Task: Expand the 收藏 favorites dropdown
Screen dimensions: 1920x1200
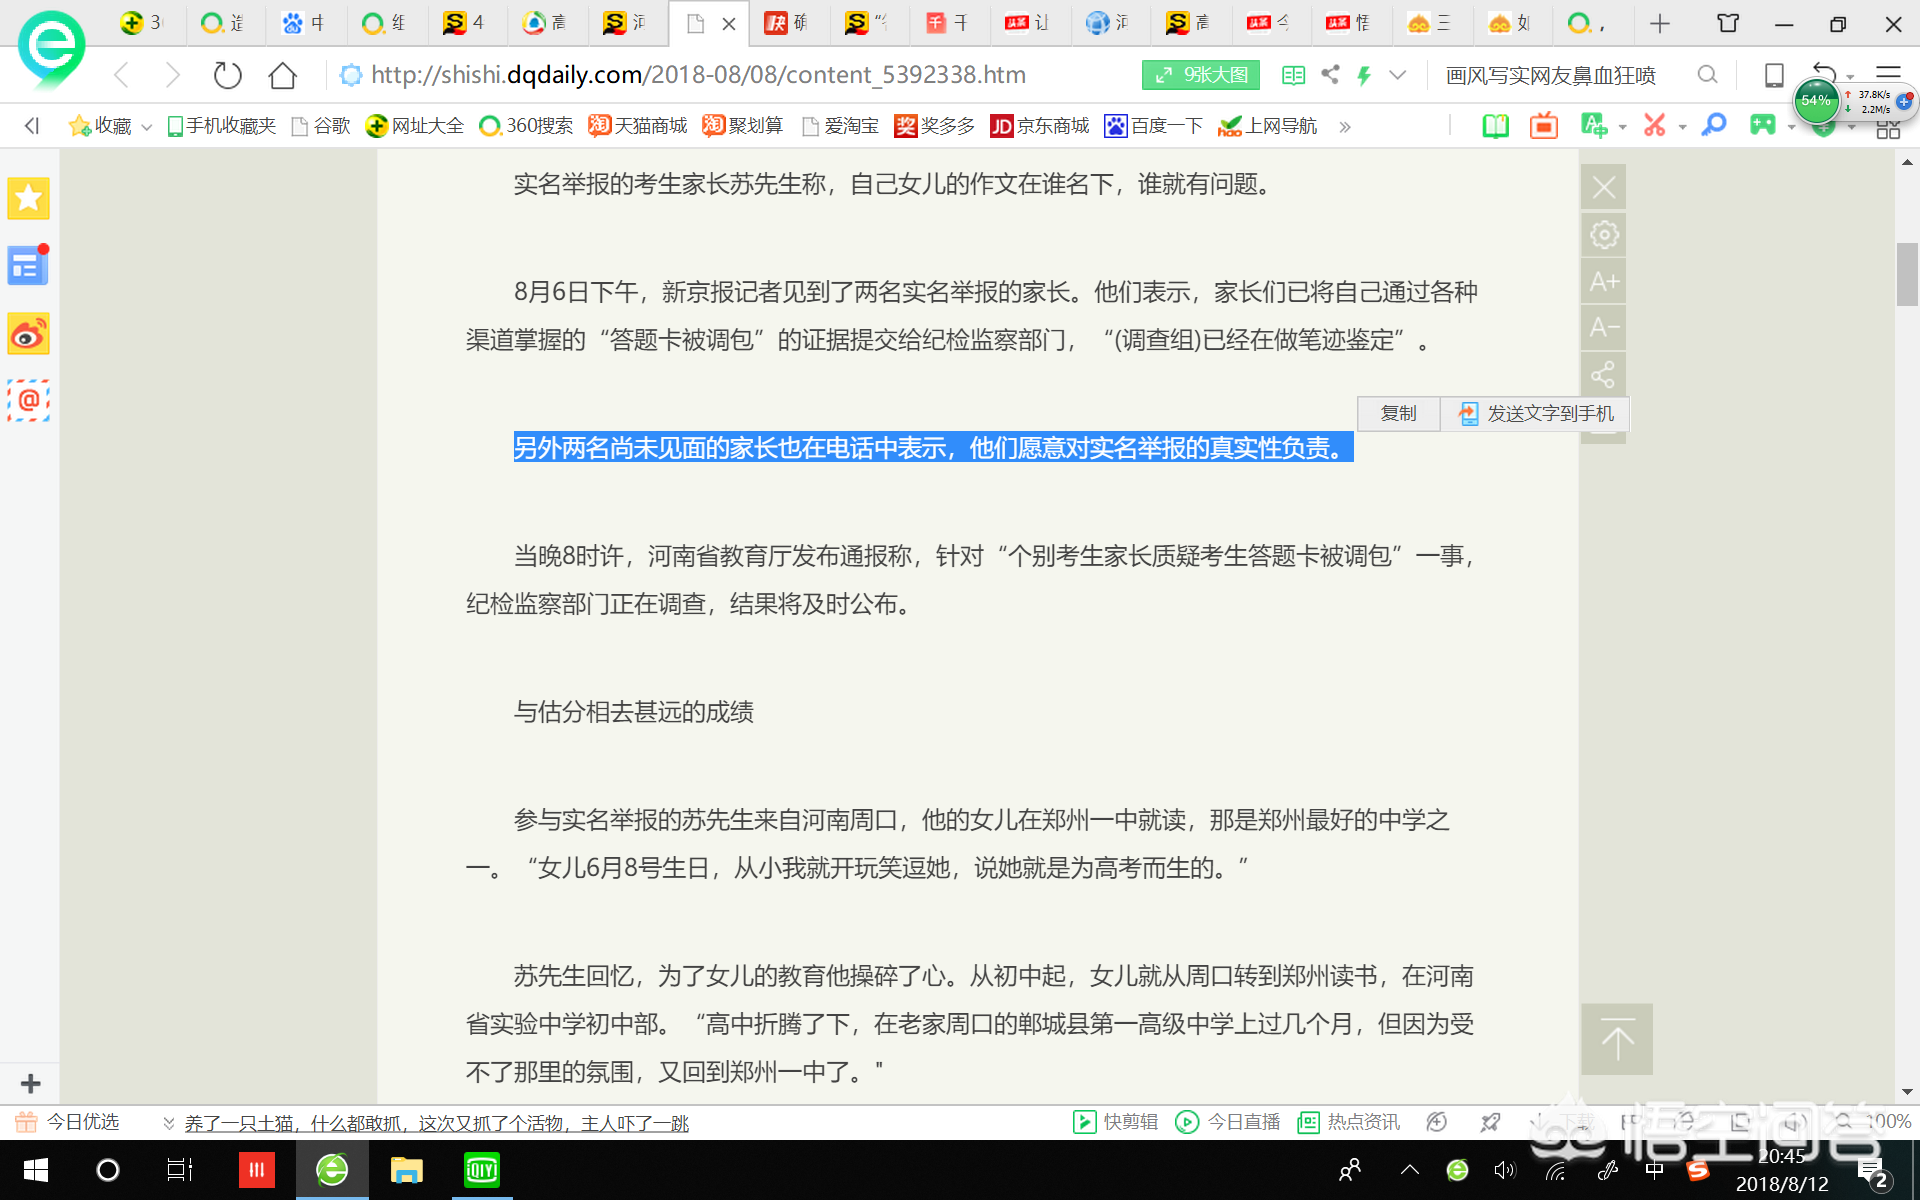Action: click(x=146, y=126)
